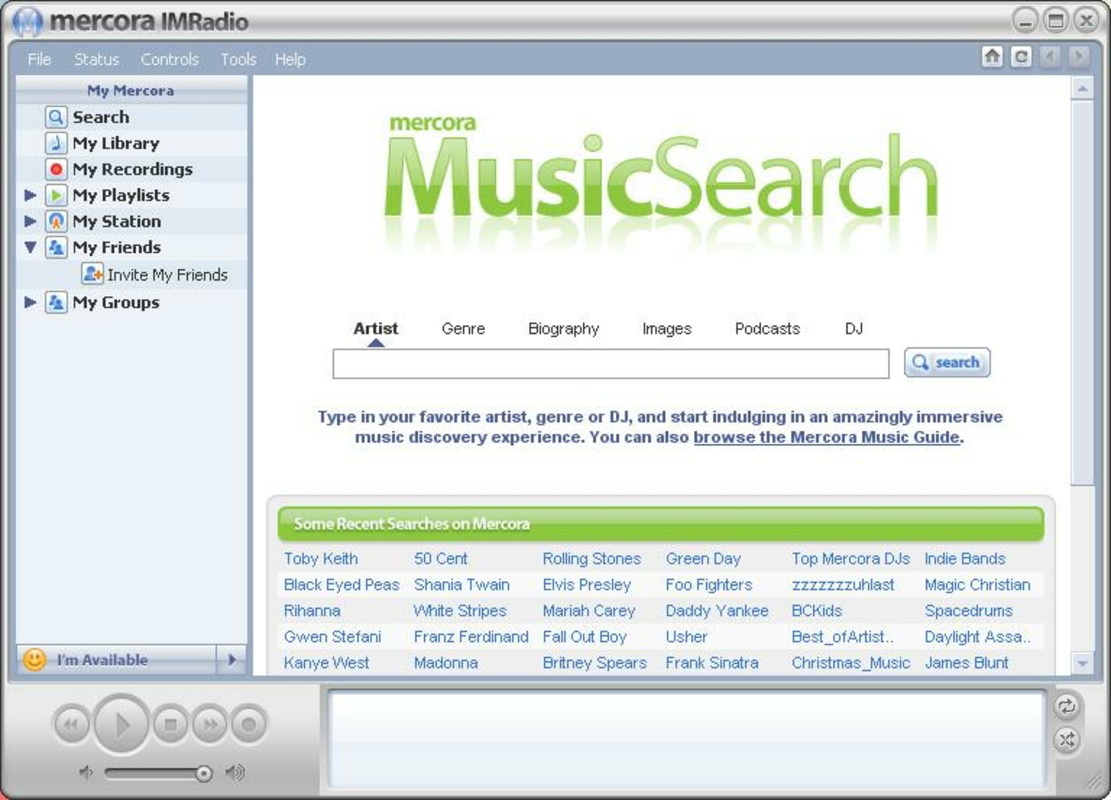This screenshot has height=800, width=1111.
Task: Toggle repeat mode in the player
Action: [1066, 706]
